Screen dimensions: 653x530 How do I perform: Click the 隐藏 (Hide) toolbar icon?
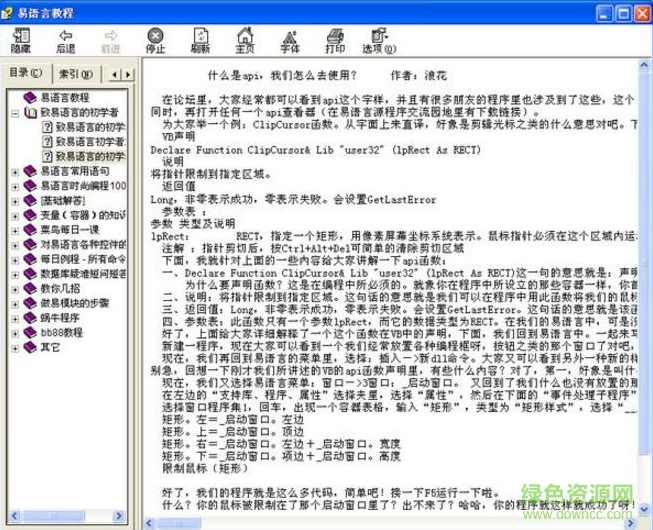pos(20,41)
